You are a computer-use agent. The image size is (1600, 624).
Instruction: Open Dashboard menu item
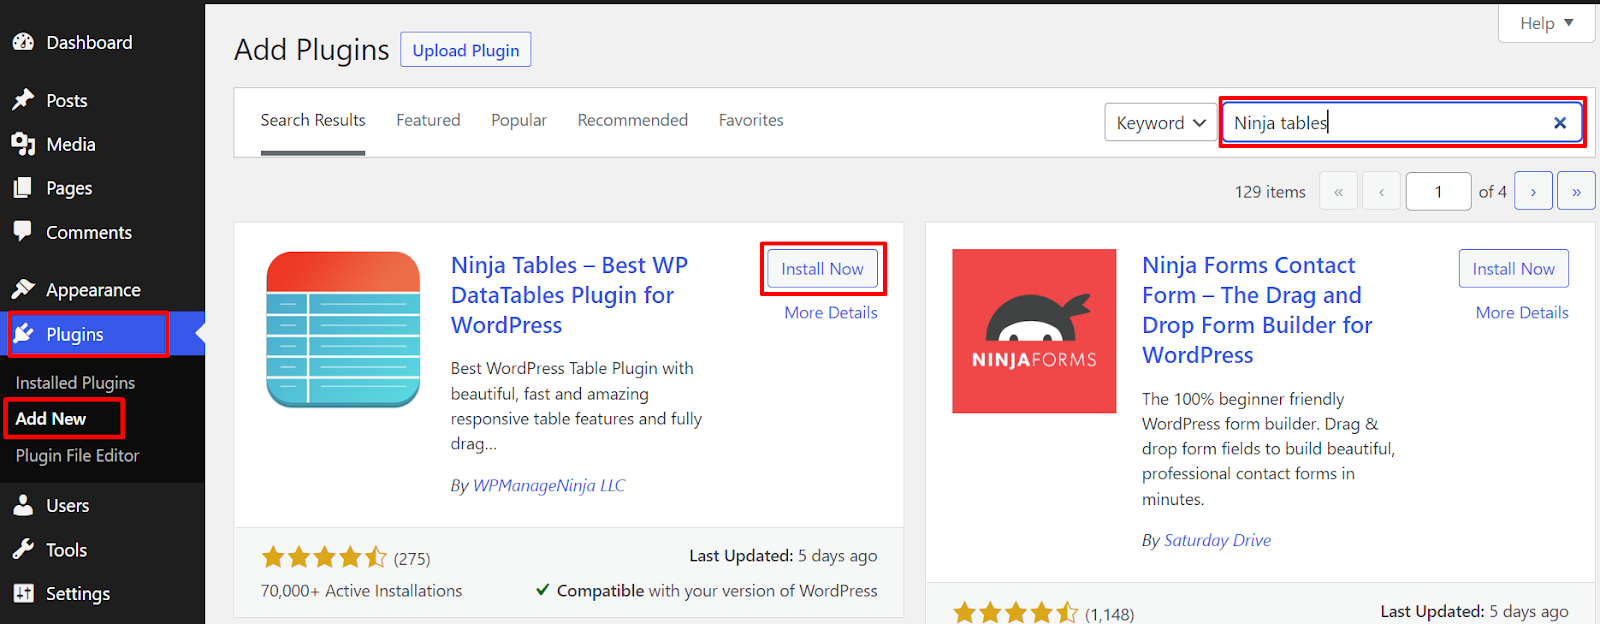[102, 42]
